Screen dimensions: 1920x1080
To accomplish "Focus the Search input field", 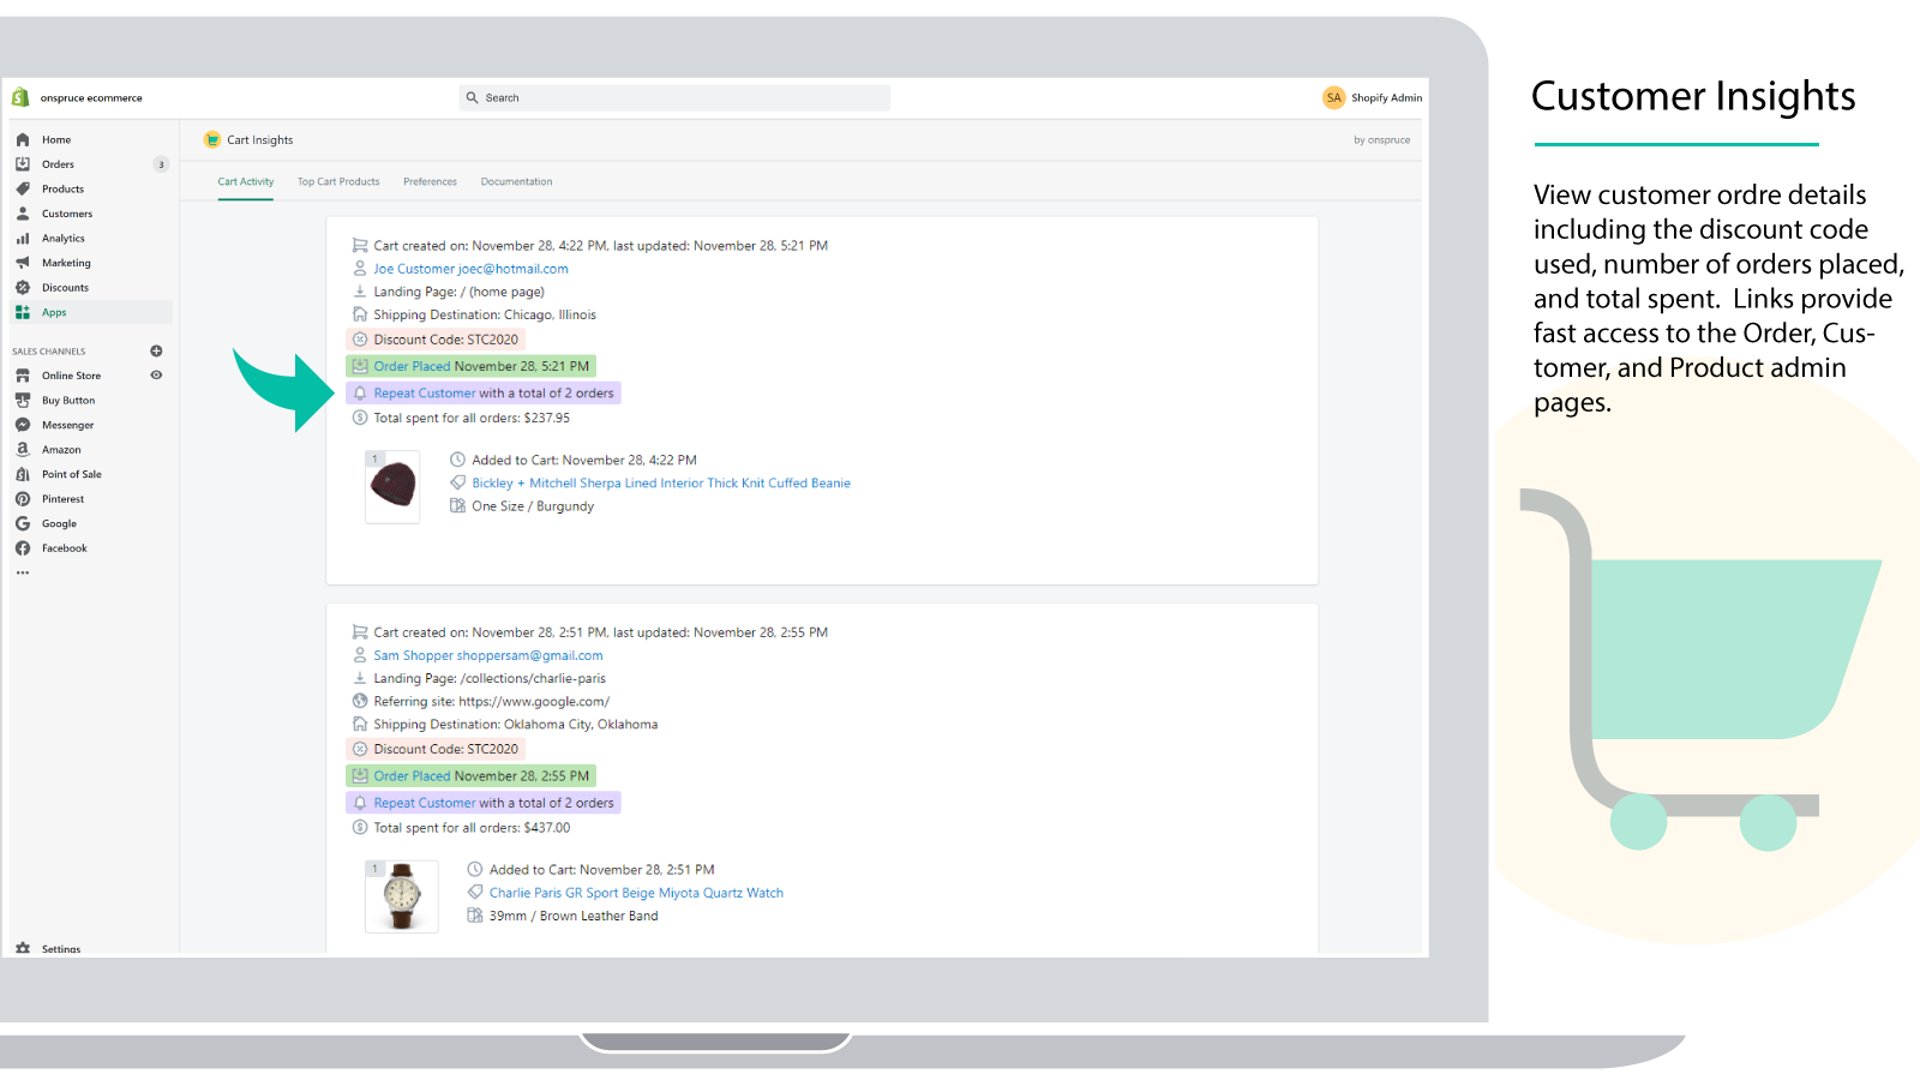I will (675, 97).
